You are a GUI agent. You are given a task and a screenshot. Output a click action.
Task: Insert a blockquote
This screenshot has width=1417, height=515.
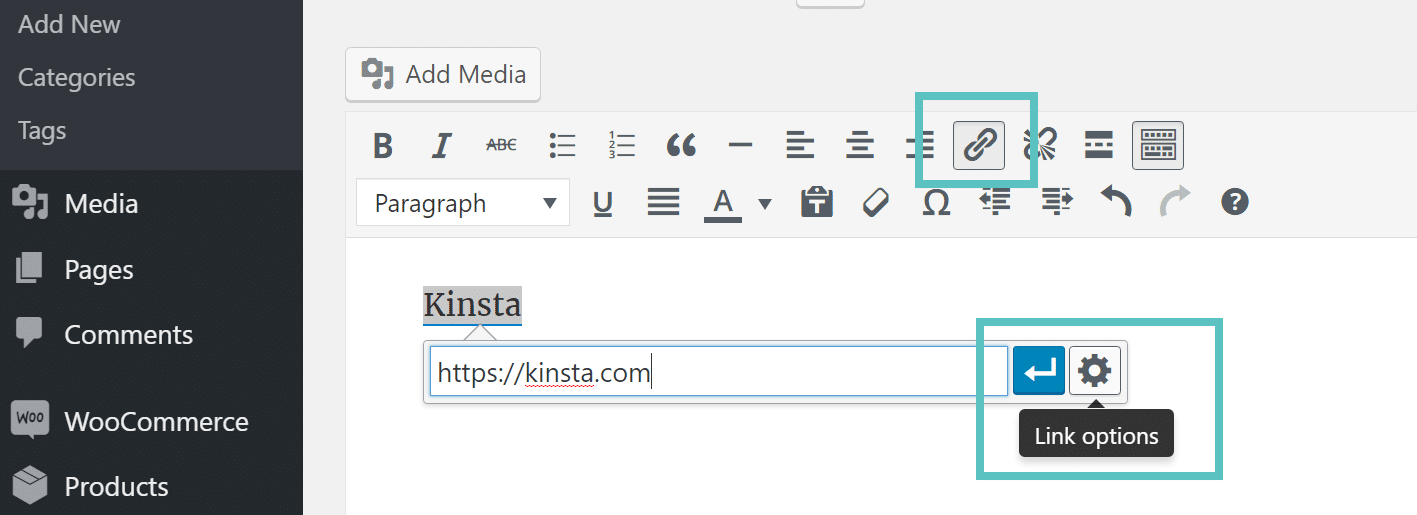point(681,146)
